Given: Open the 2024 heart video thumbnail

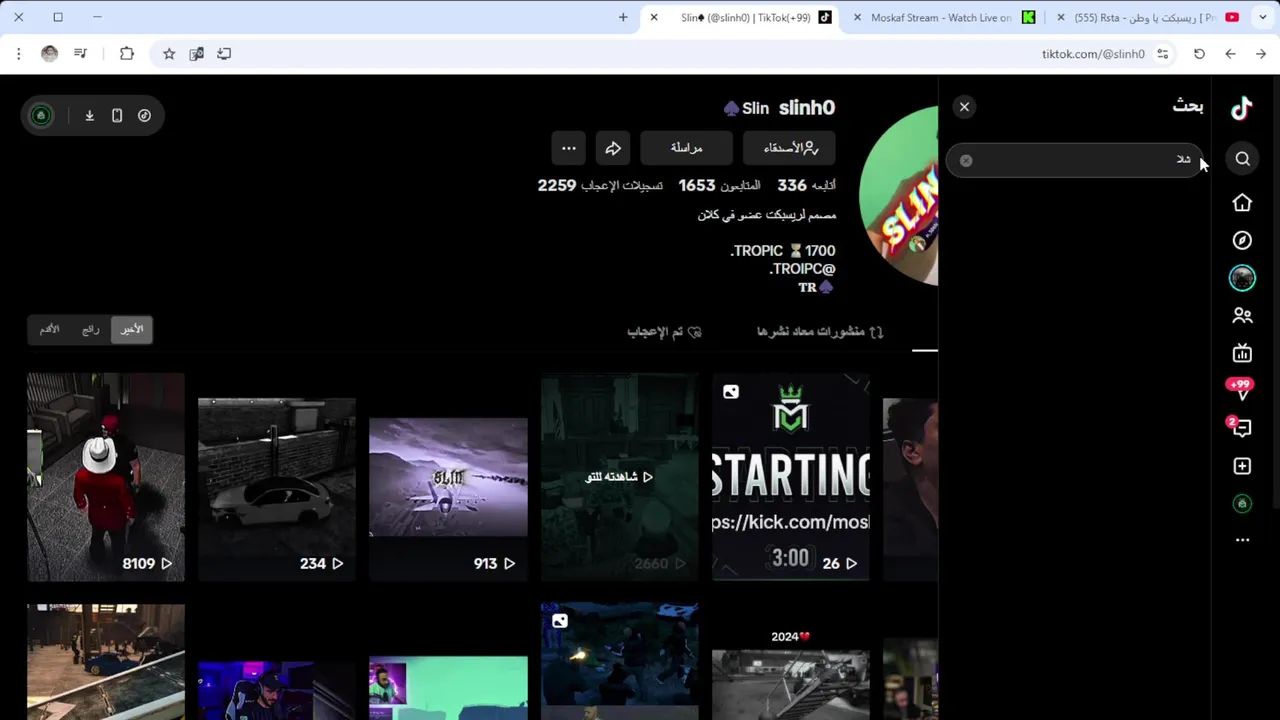Looking at the screenshot, I should pos(790,661).
